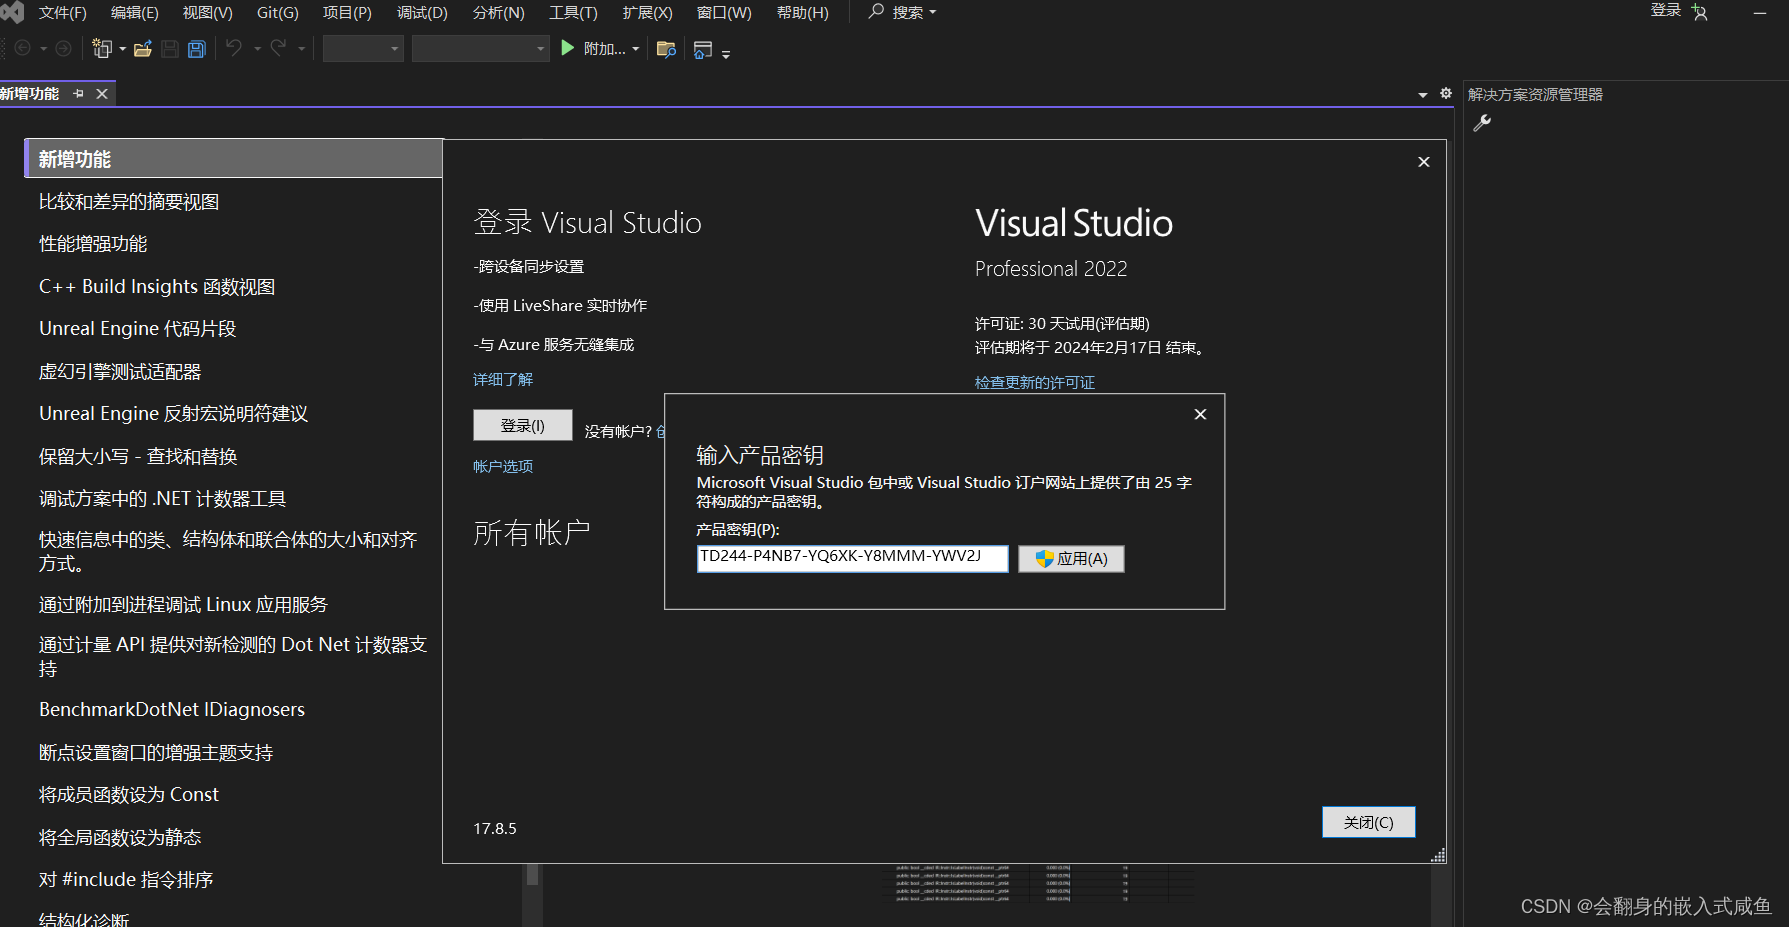The height and width of the screenshot is (927, 1789).
Task: Click the 关闭(C) button
Action: (1368, 822)
